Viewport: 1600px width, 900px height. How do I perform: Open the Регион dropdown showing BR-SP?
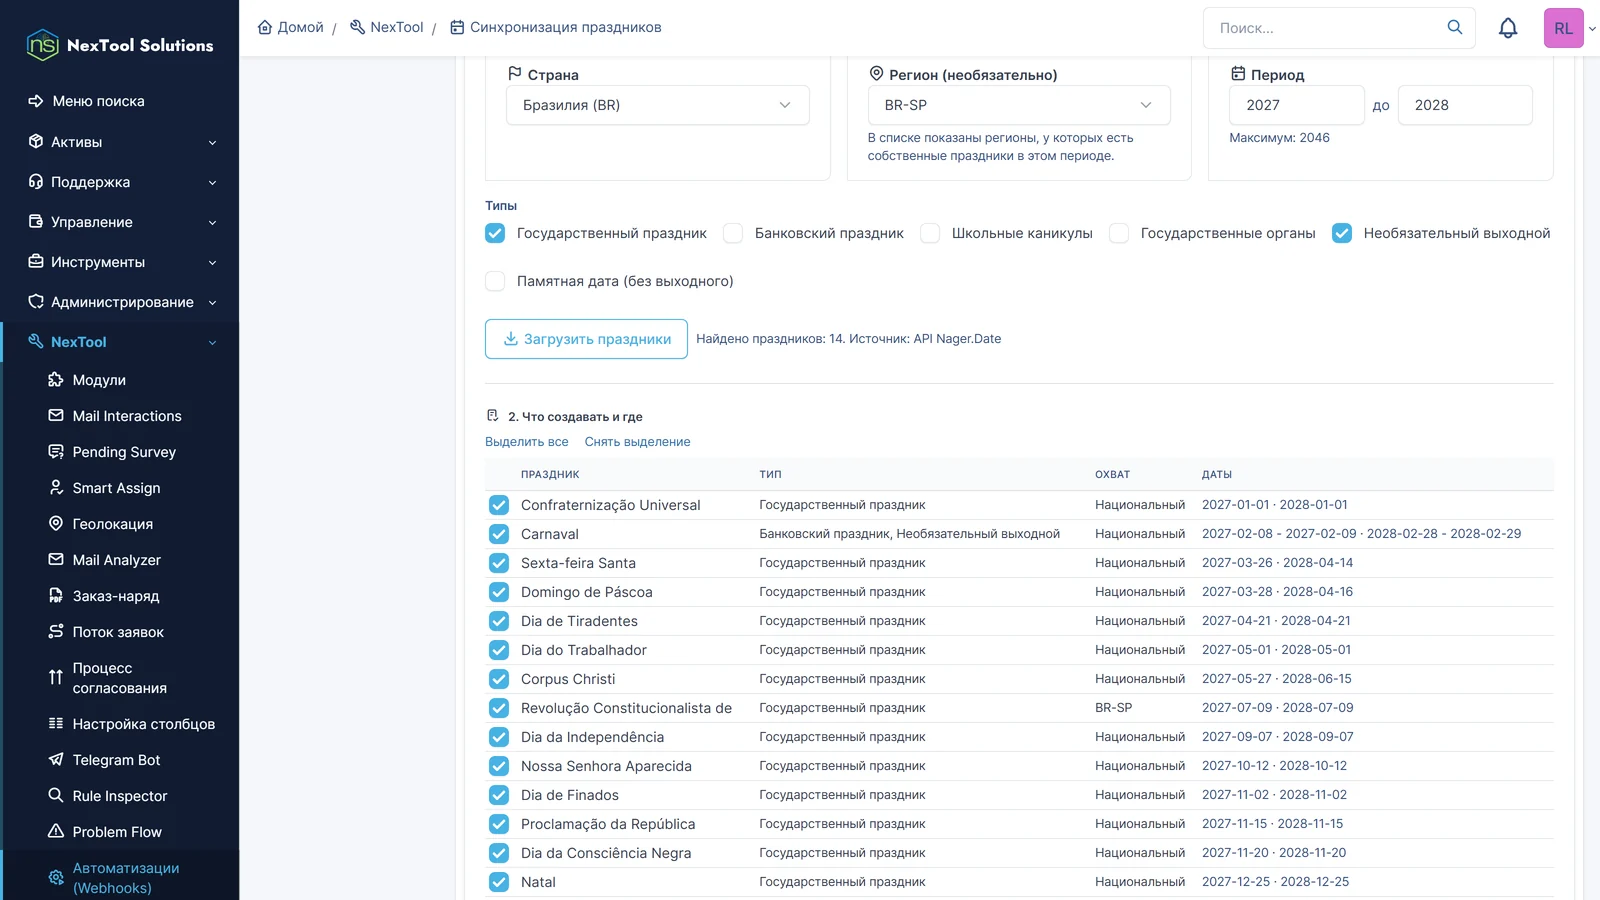click(x=1019, y=105)
